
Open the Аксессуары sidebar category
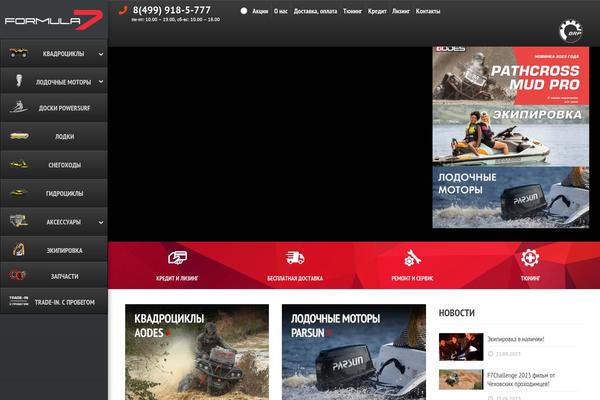click(54, 222)
